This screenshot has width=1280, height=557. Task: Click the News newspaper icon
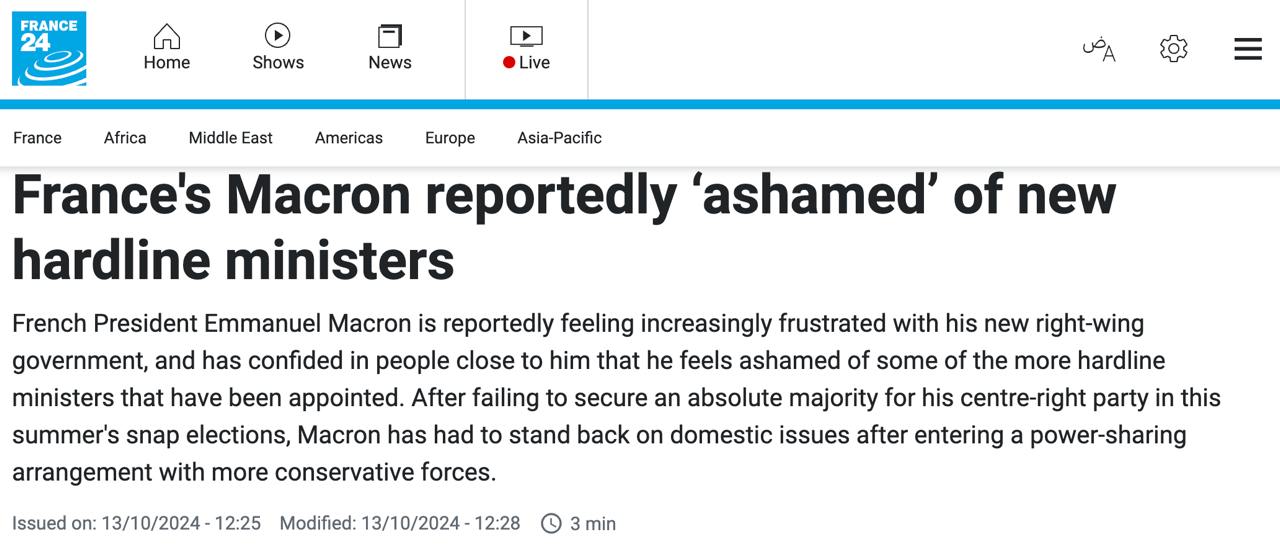coord(389,37)
